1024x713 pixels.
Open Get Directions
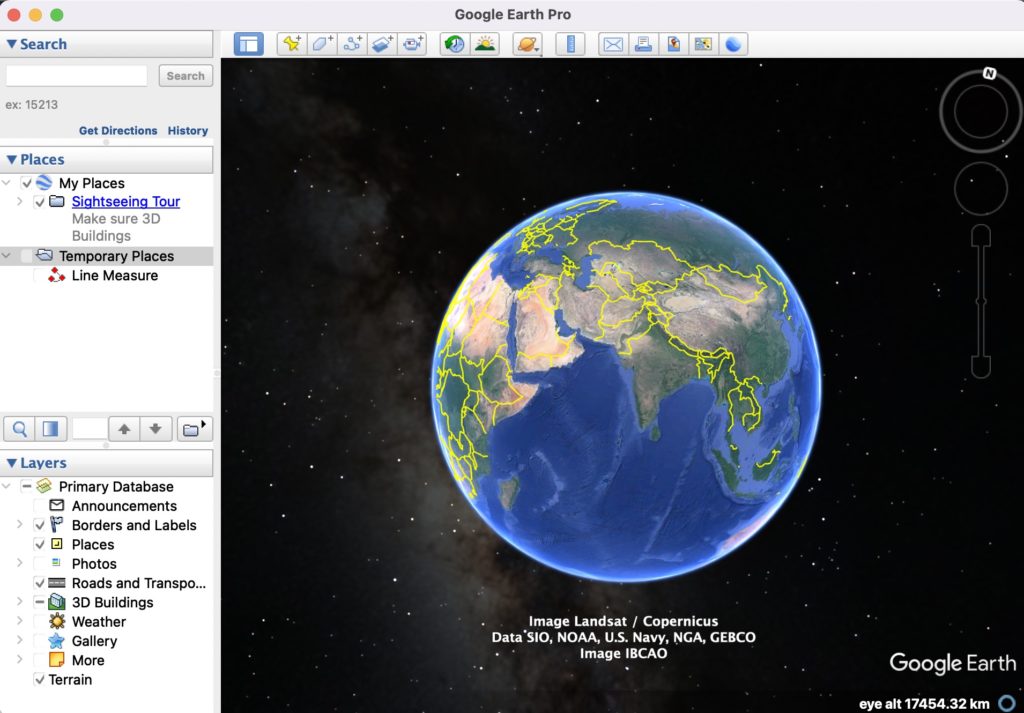point(118,130)
